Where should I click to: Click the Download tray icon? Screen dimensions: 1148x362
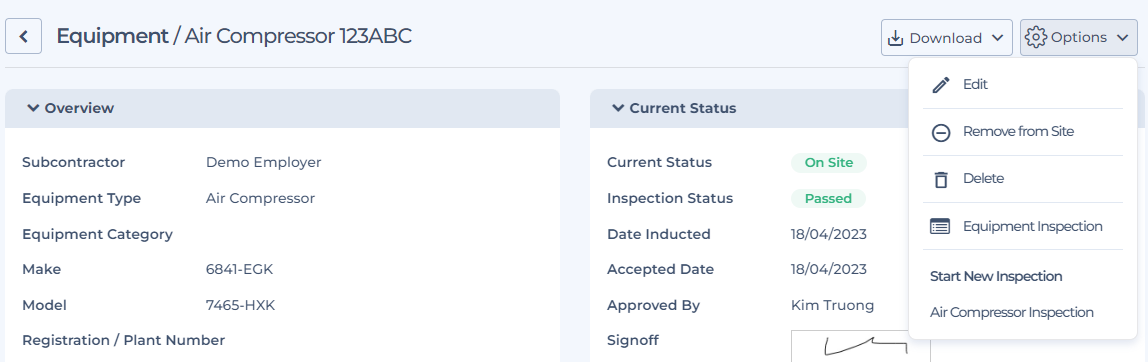pos(895,38)
